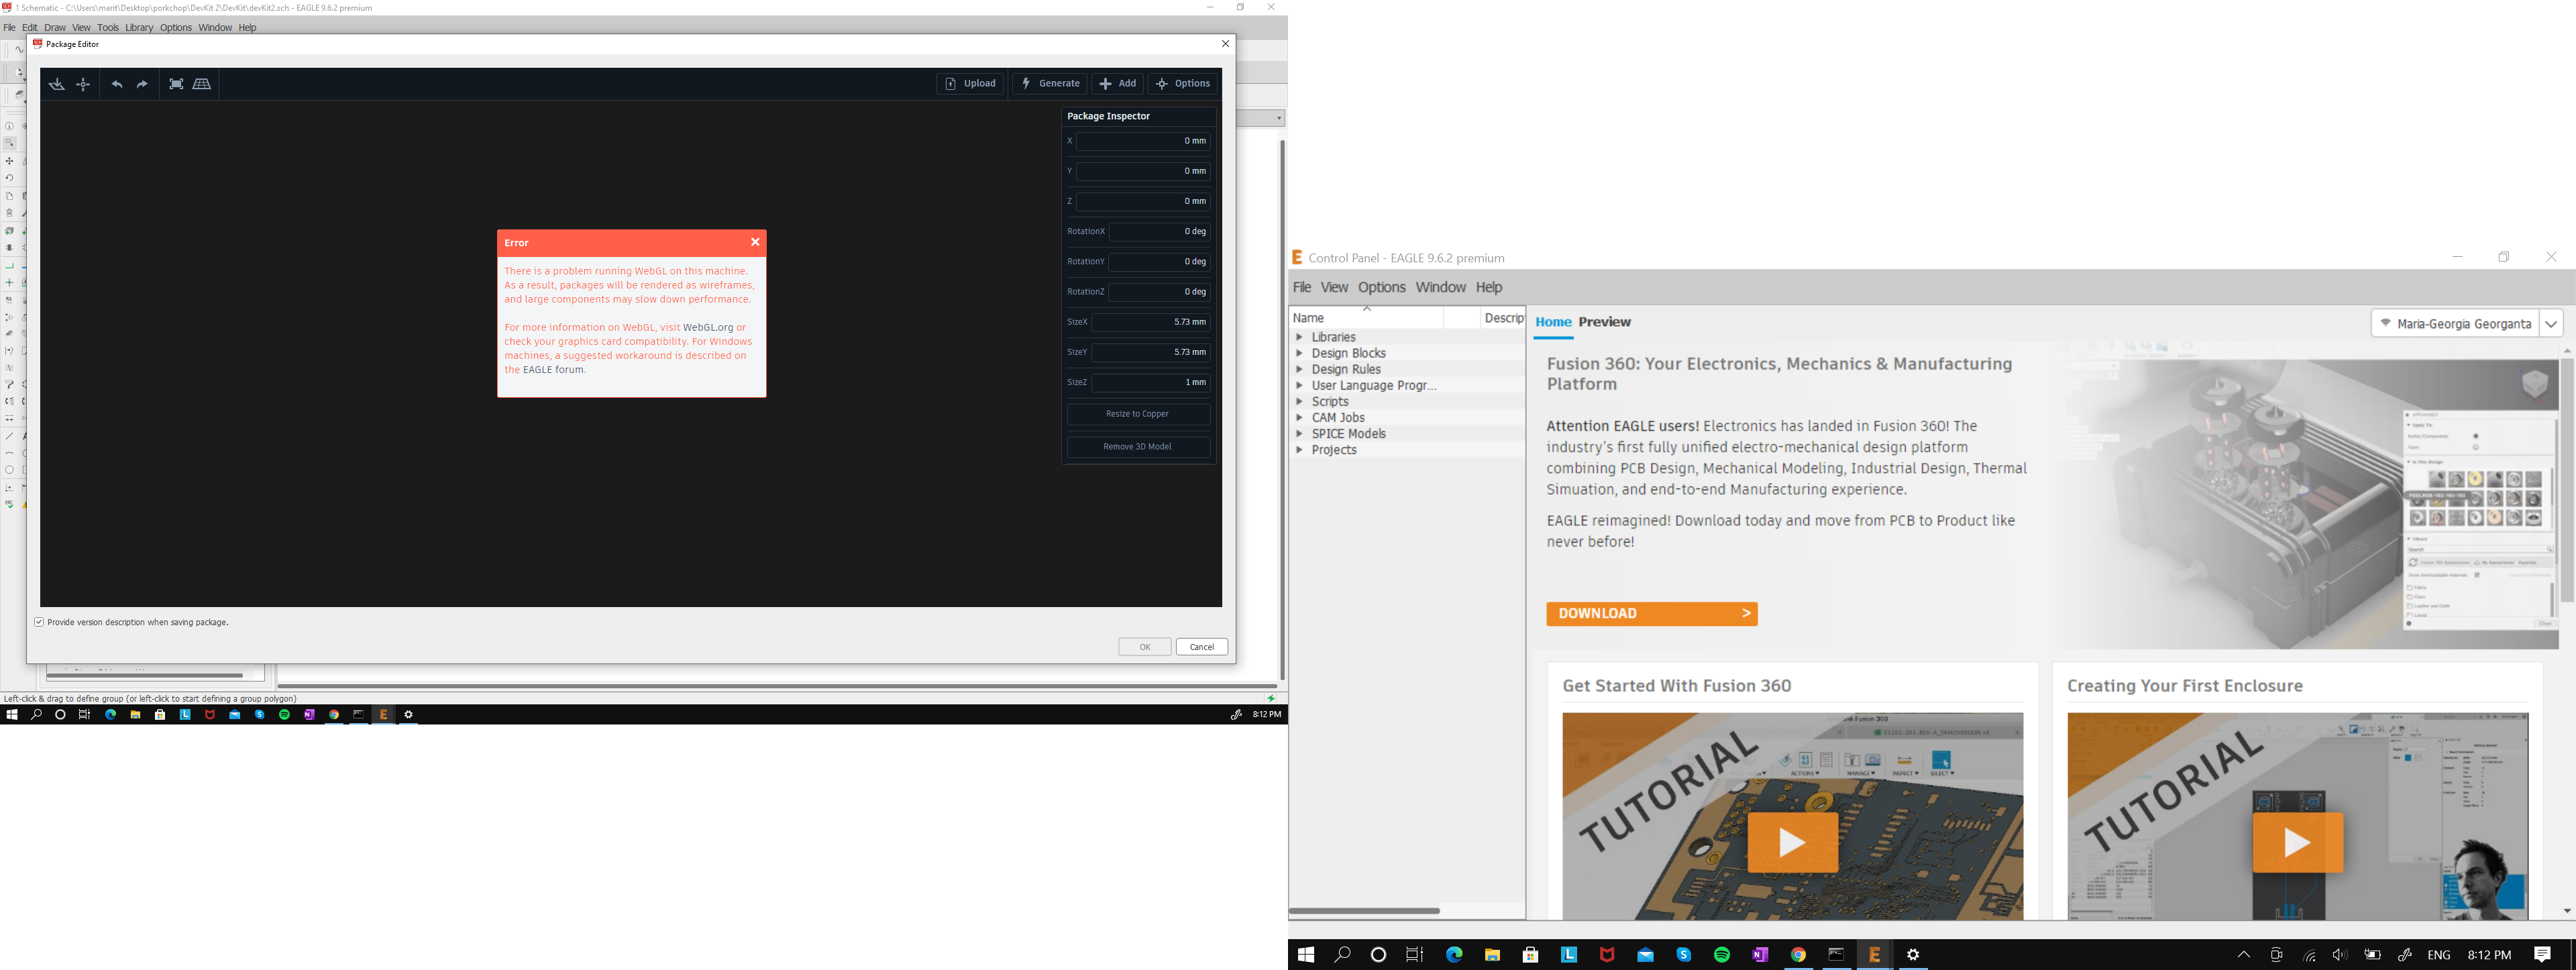Select the Rotate tool in schematic toolbar
This screenshot has width=2576, height=970.
[x=9, y=178]
